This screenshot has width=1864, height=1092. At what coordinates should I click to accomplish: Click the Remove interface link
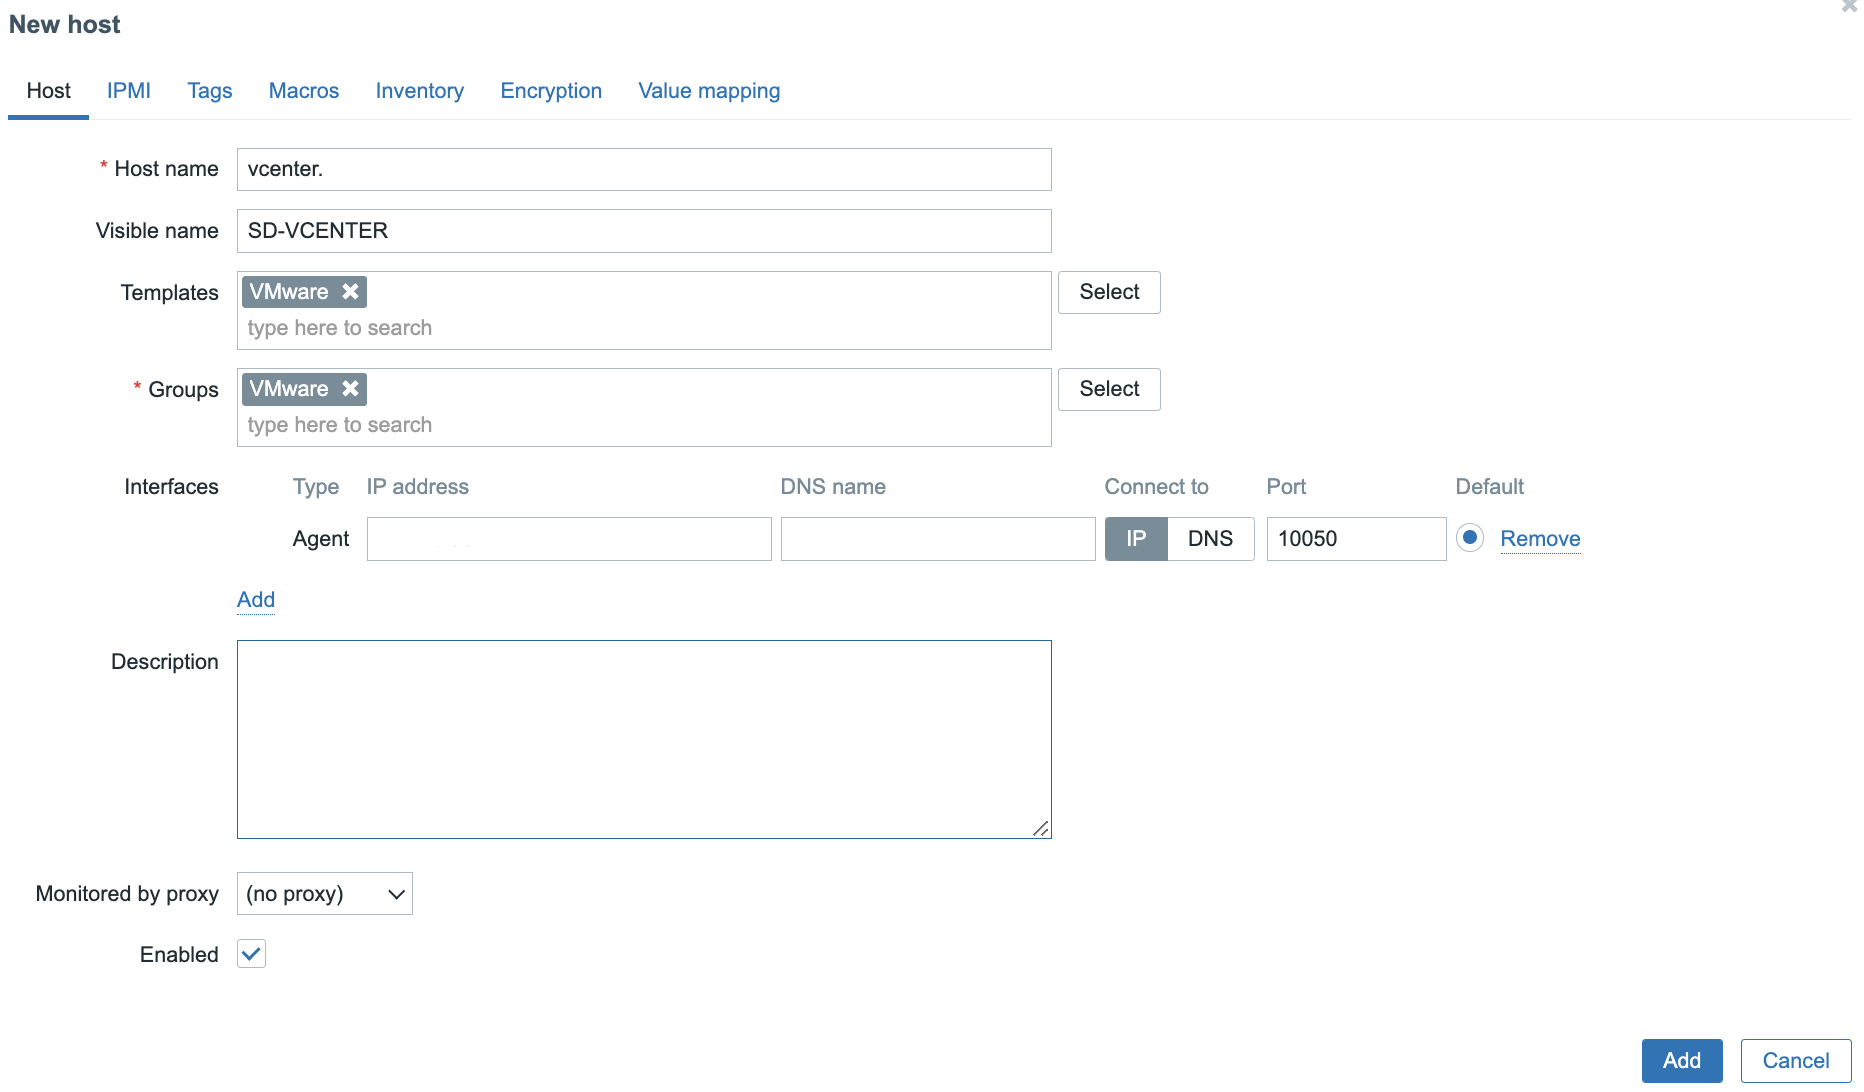[1540, 539]
